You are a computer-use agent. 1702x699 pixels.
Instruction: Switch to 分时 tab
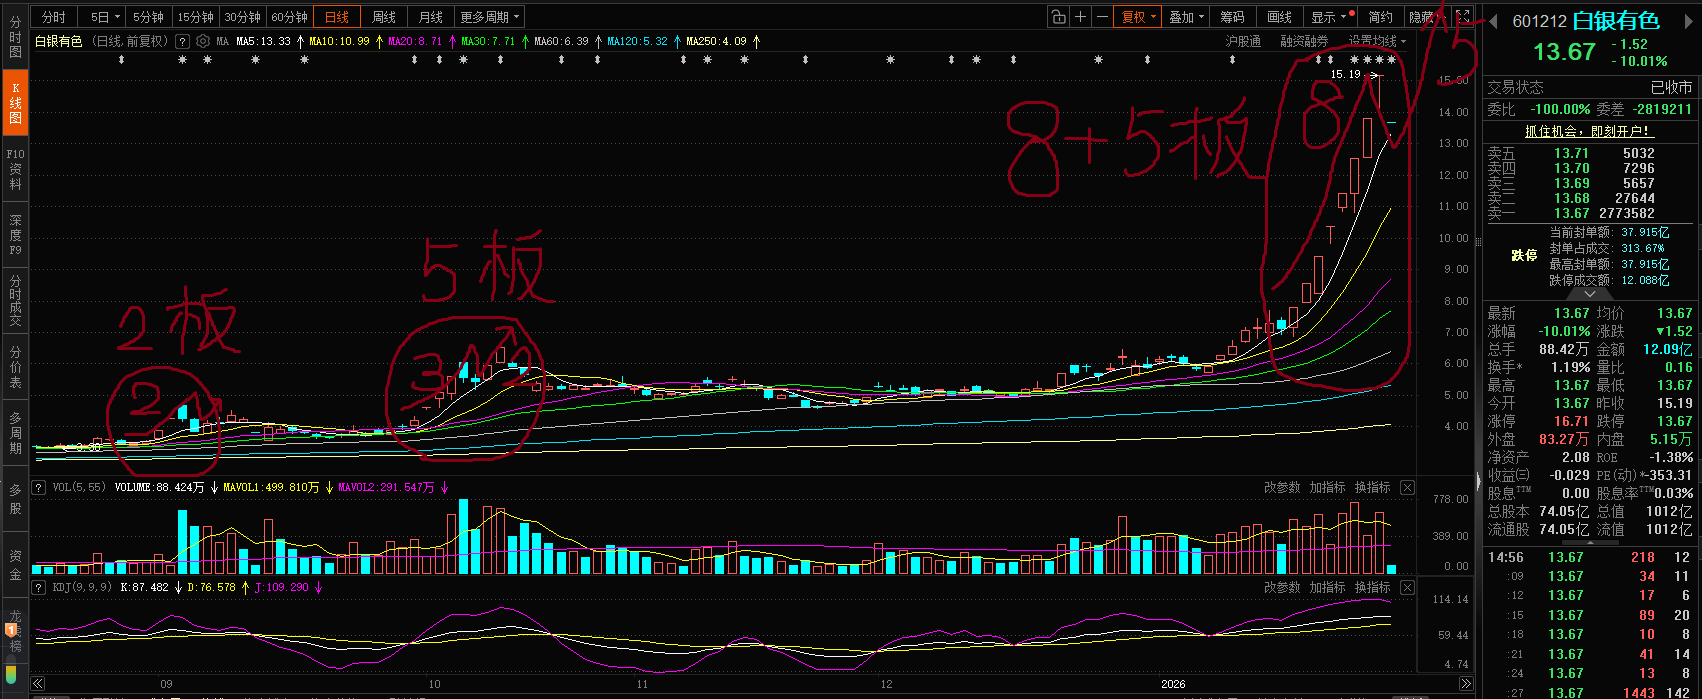[x=54, y=17]
